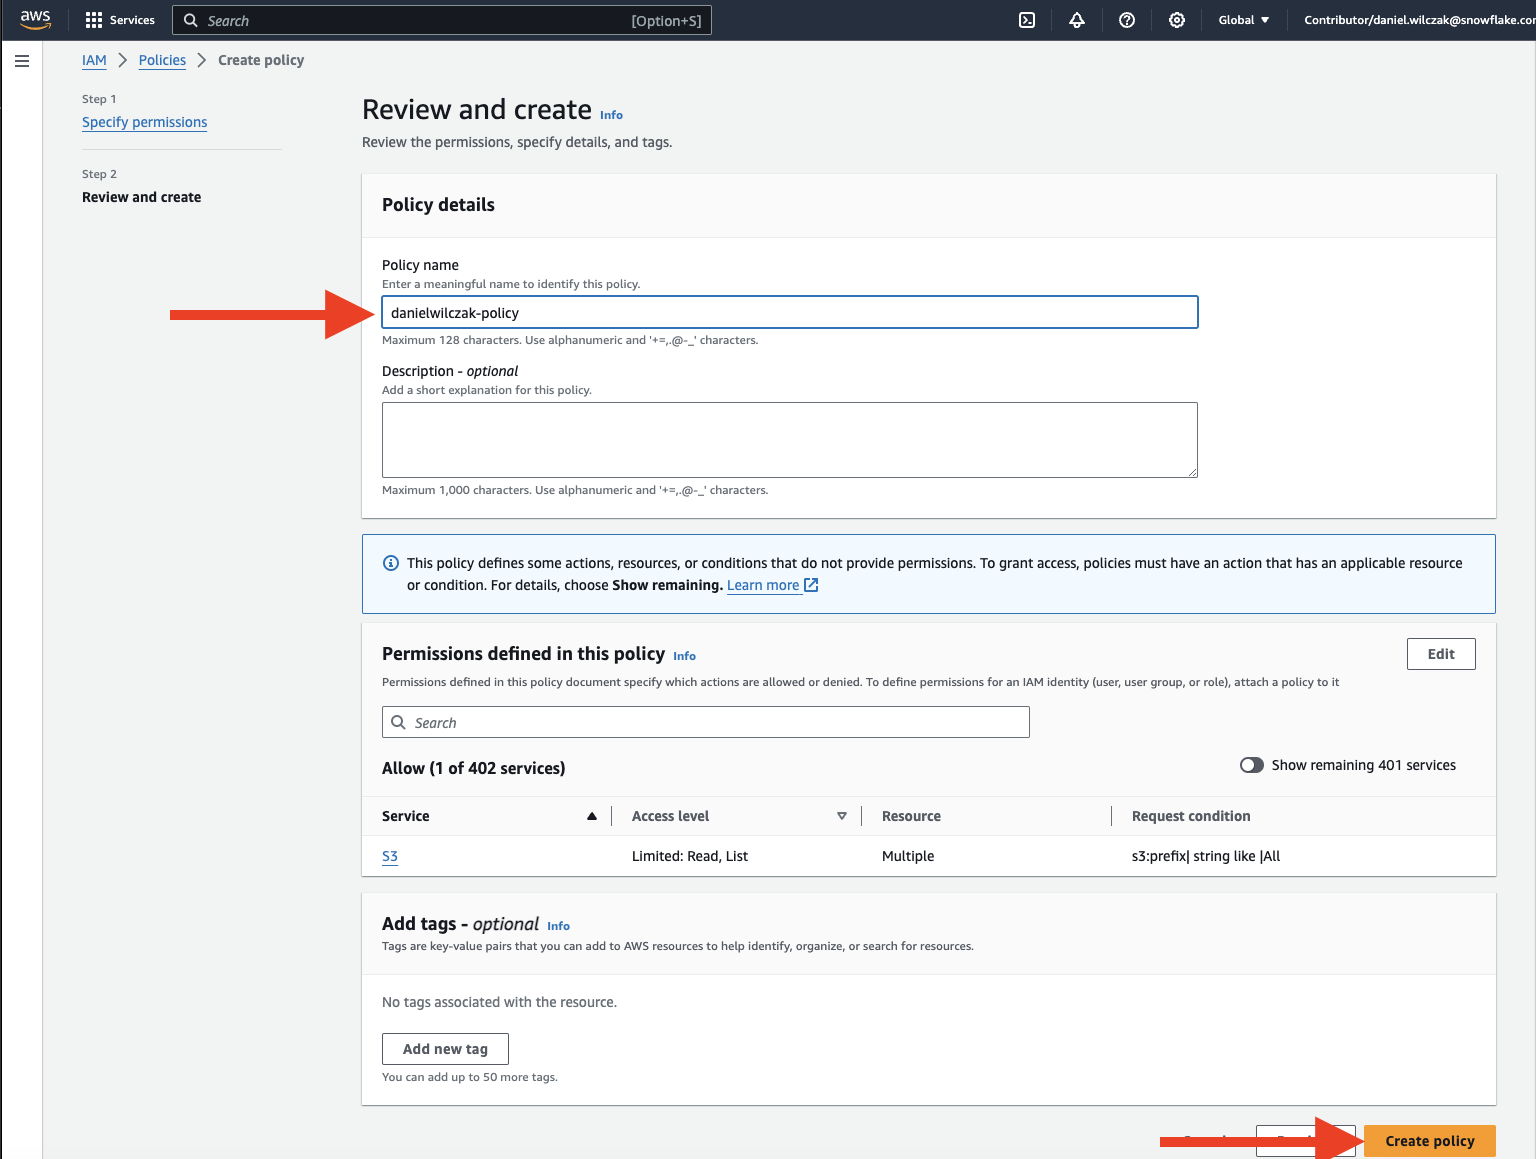This screenshot has height=1159, width=1536.
Task: Focus the Policy name input field
Action: (789, 313)
